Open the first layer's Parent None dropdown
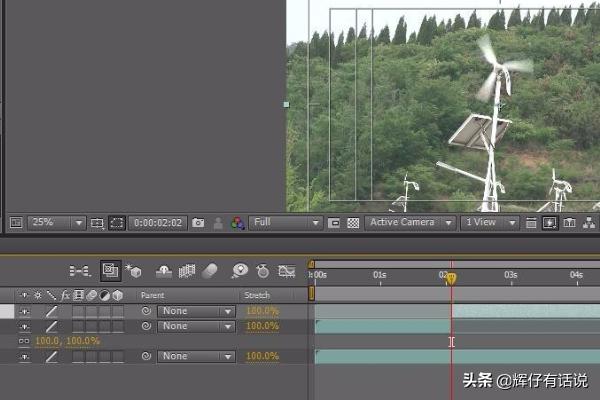This screenshot has width=600, height=400. click(x=196, y=311)
